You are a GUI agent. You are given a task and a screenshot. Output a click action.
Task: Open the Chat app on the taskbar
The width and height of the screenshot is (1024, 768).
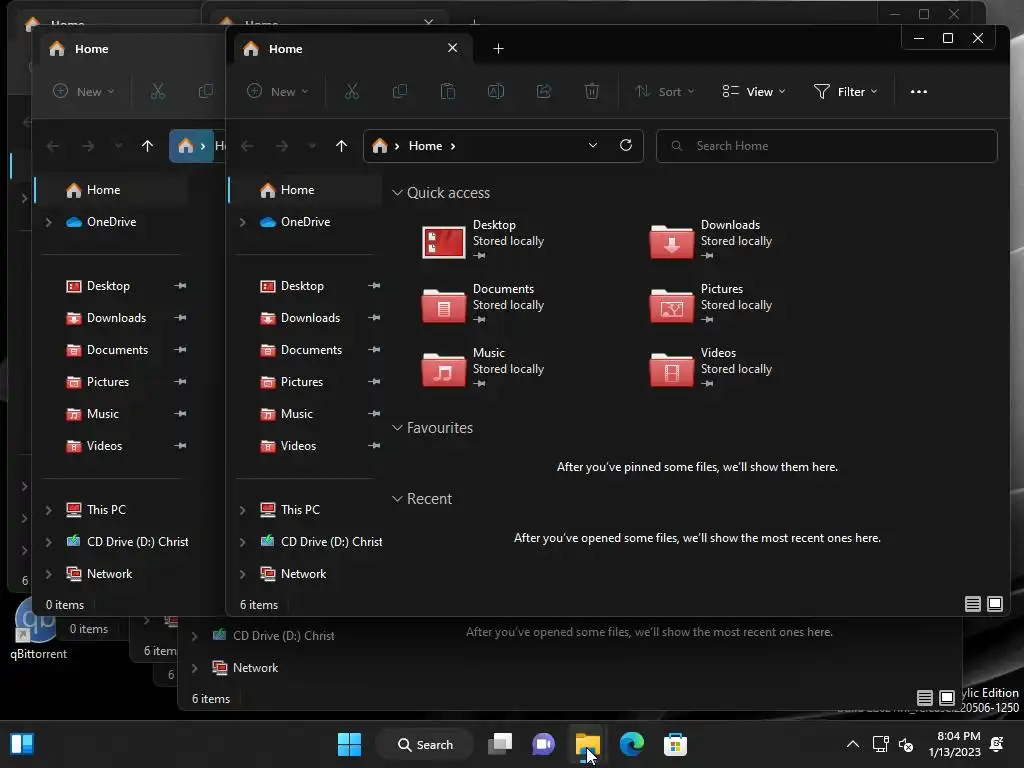pos(543,744)
